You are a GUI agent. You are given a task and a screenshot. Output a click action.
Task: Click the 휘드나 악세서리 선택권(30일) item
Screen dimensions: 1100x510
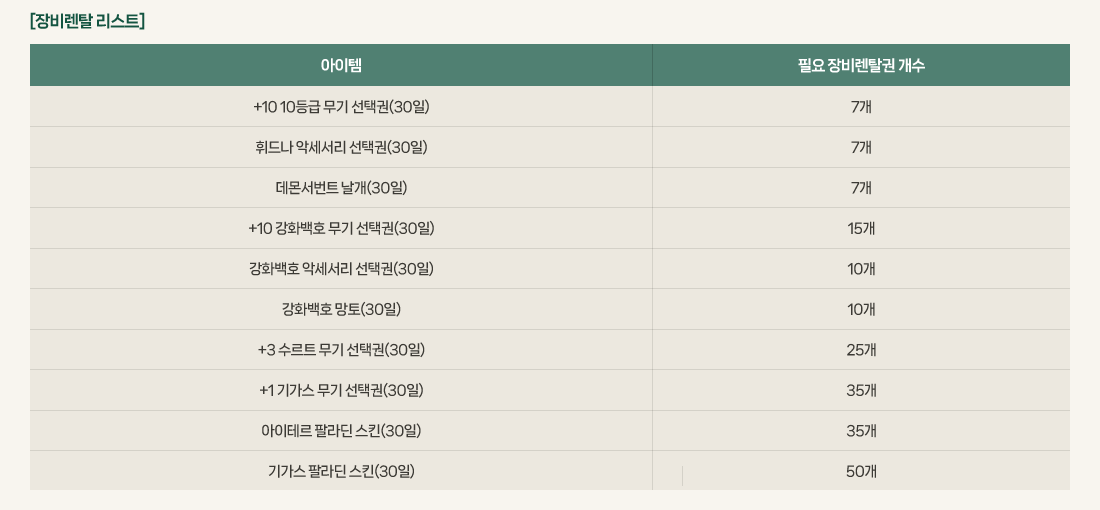click(341, 147)
